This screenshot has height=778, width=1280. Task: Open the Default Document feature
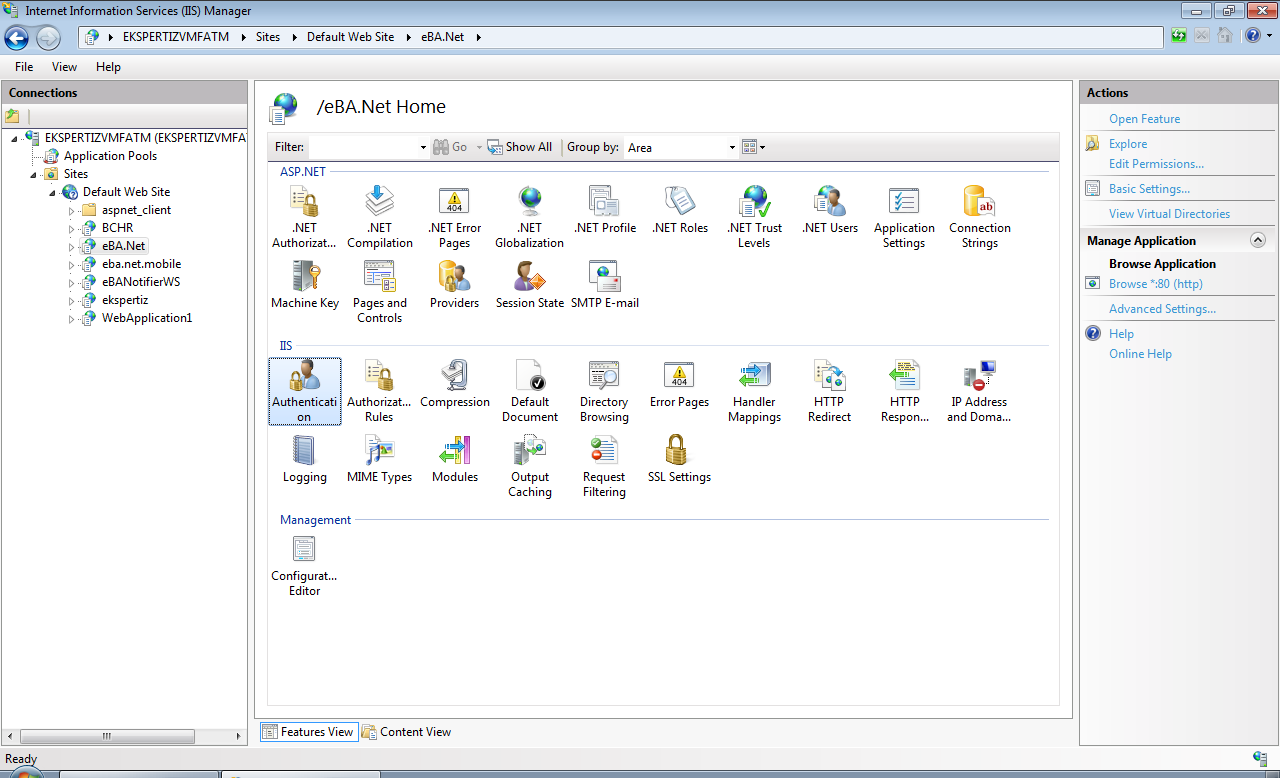(529, 390)
